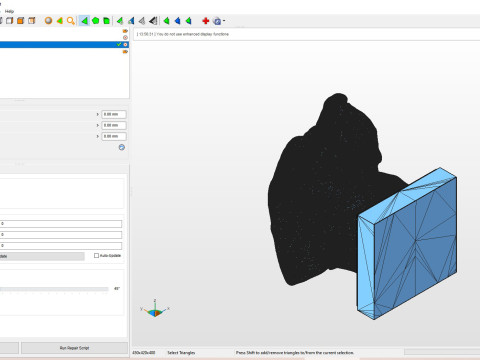Toggle the red circle icon on highlighted row

[125, 44]
